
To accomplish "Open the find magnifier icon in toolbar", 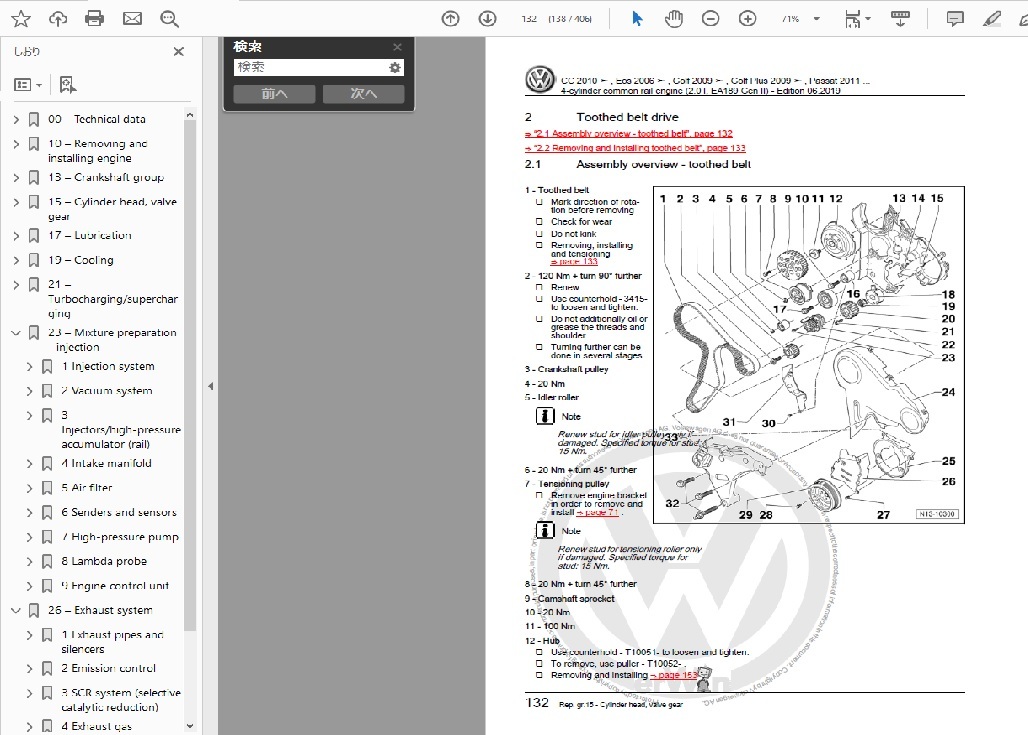I will pyautogui.click(x=169, y=18).
